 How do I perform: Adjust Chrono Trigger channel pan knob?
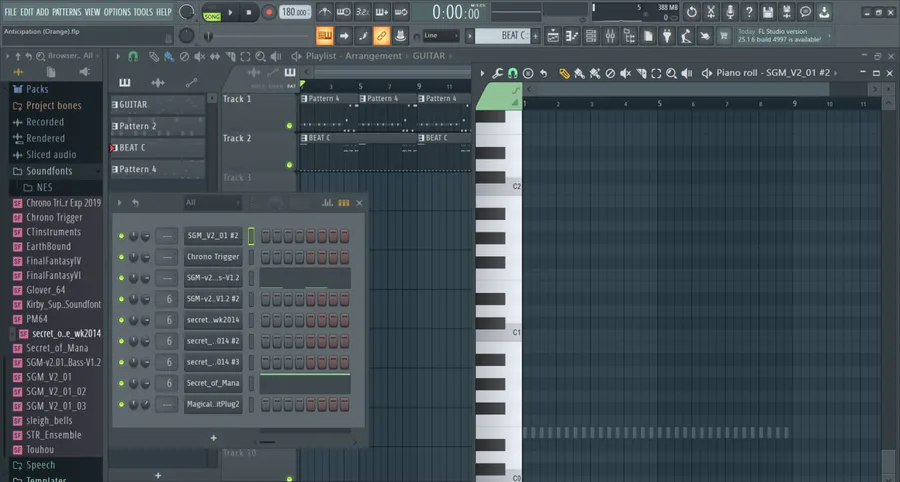(x=134, y=257)
